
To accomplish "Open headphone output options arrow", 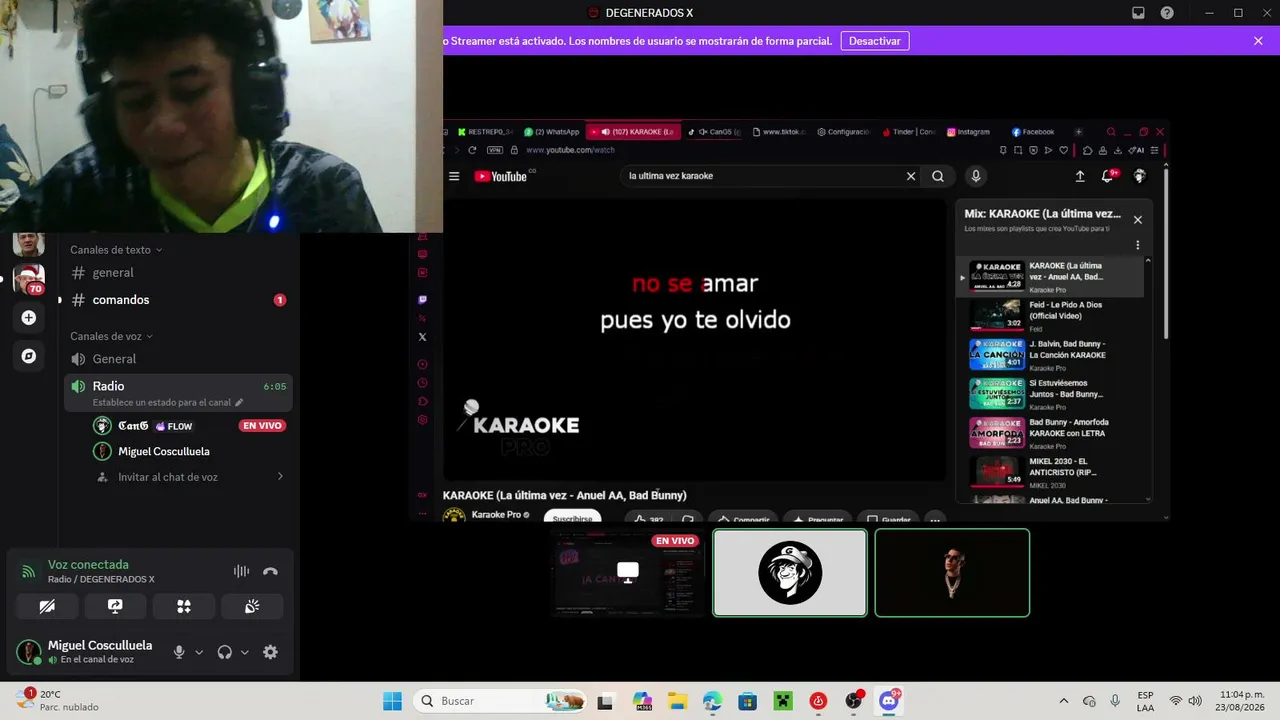I will tap(245, 652).
